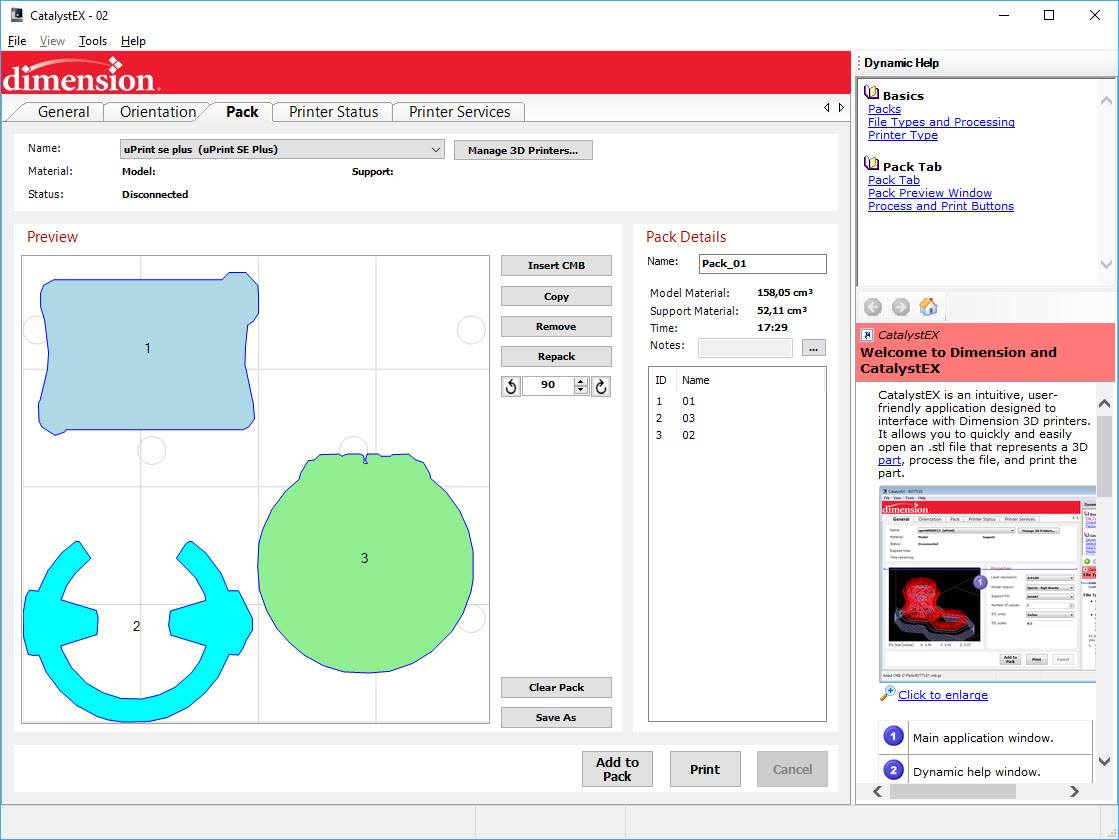Viewport: 1119px width, 840px height.
Task: Follow the 'part' hyperlink in help text
Action: [889, 460]
